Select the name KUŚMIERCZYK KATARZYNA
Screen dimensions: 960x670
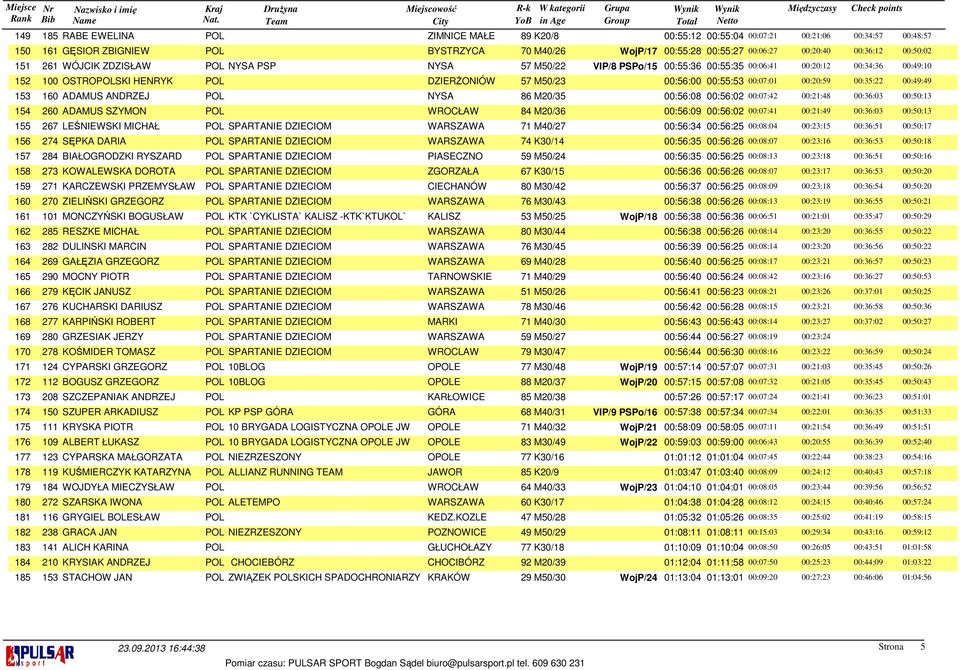pyautogui.click(x=127, y=472)
